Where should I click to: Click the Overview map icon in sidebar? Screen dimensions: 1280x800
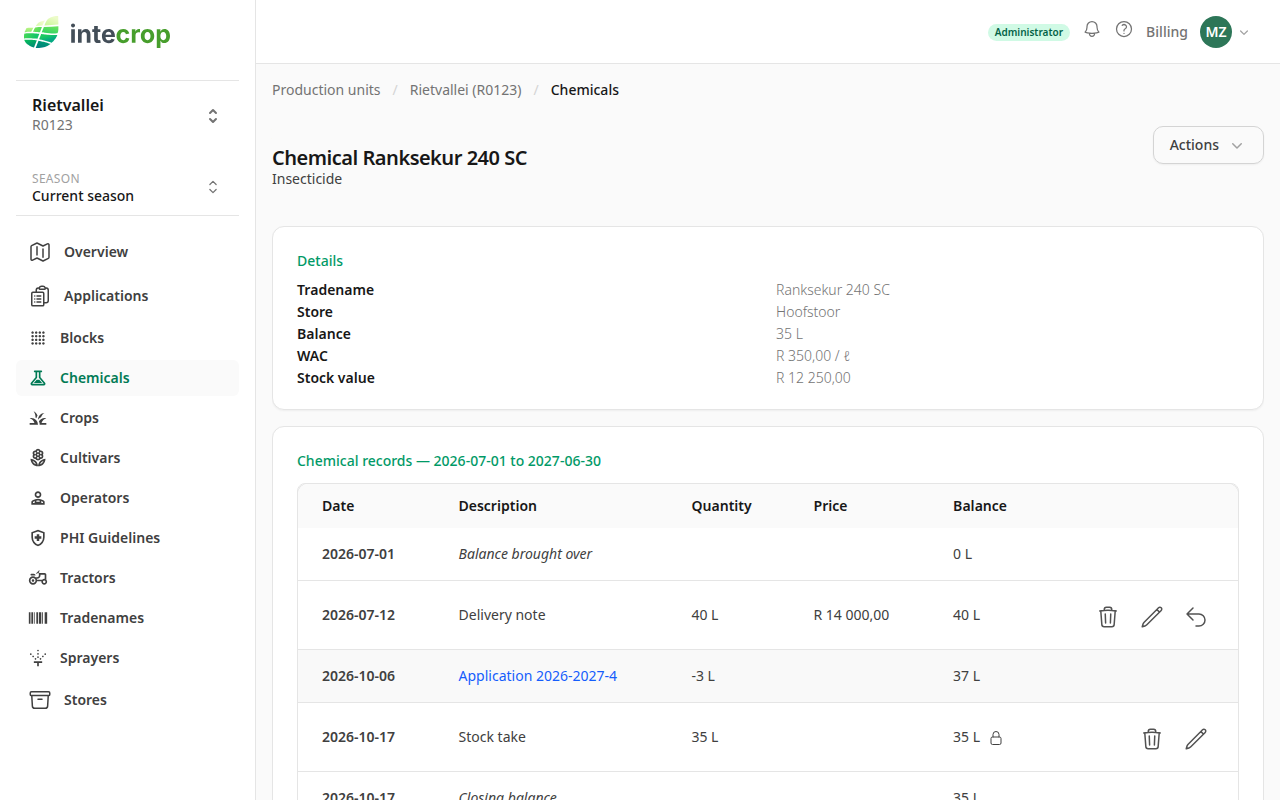40,252
